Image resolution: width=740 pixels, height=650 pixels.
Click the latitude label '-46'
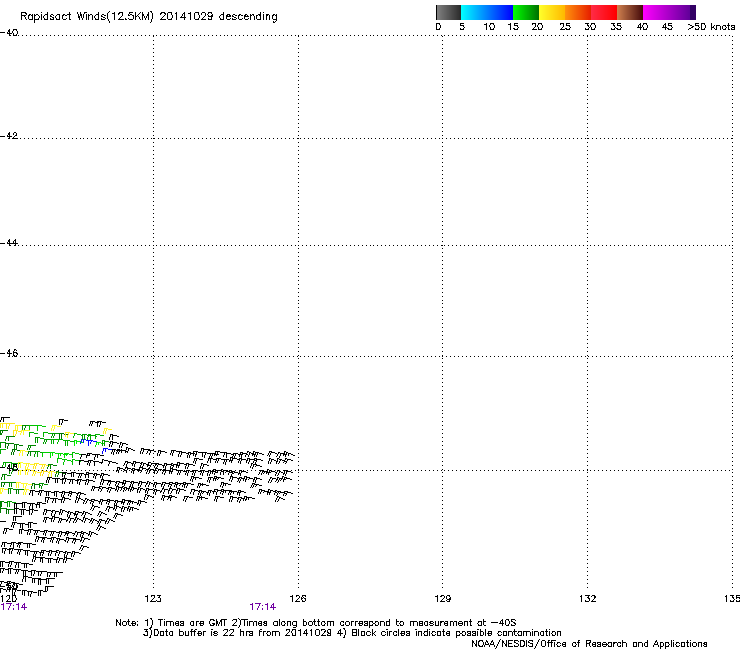coord(9,354)
